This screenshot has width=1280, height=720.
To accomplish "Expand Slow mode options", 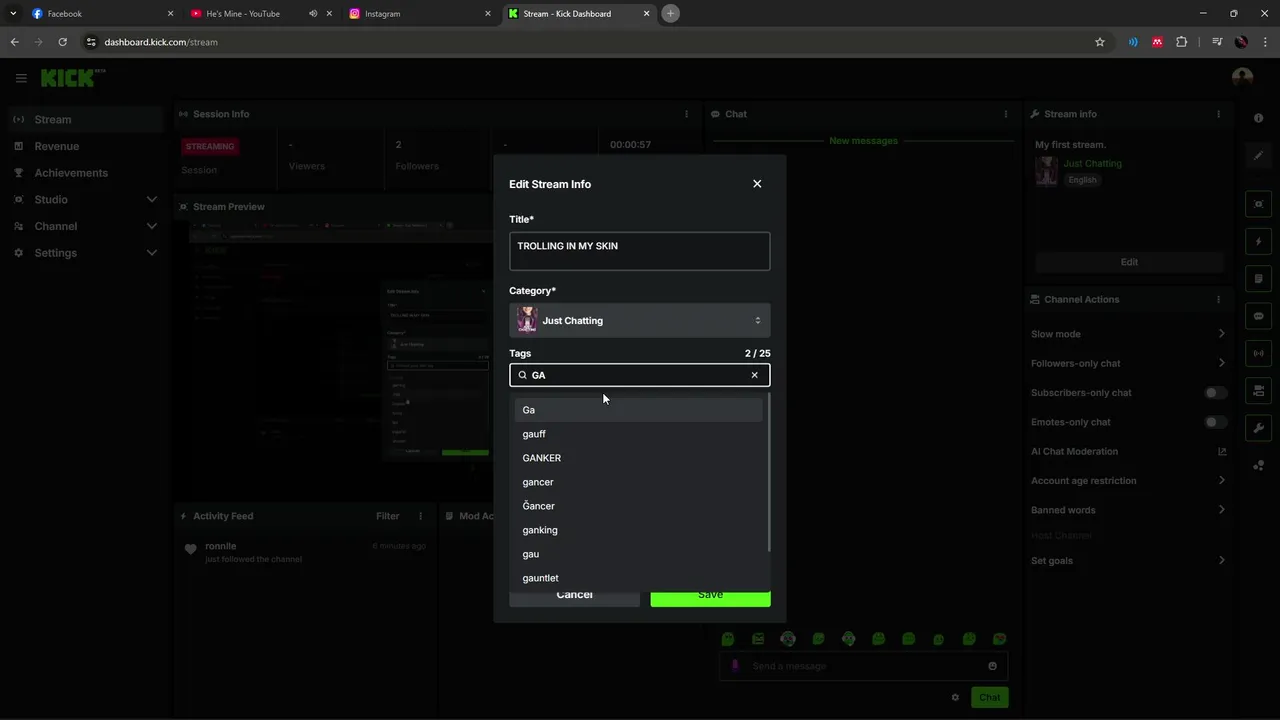I will click(1221, 334).
